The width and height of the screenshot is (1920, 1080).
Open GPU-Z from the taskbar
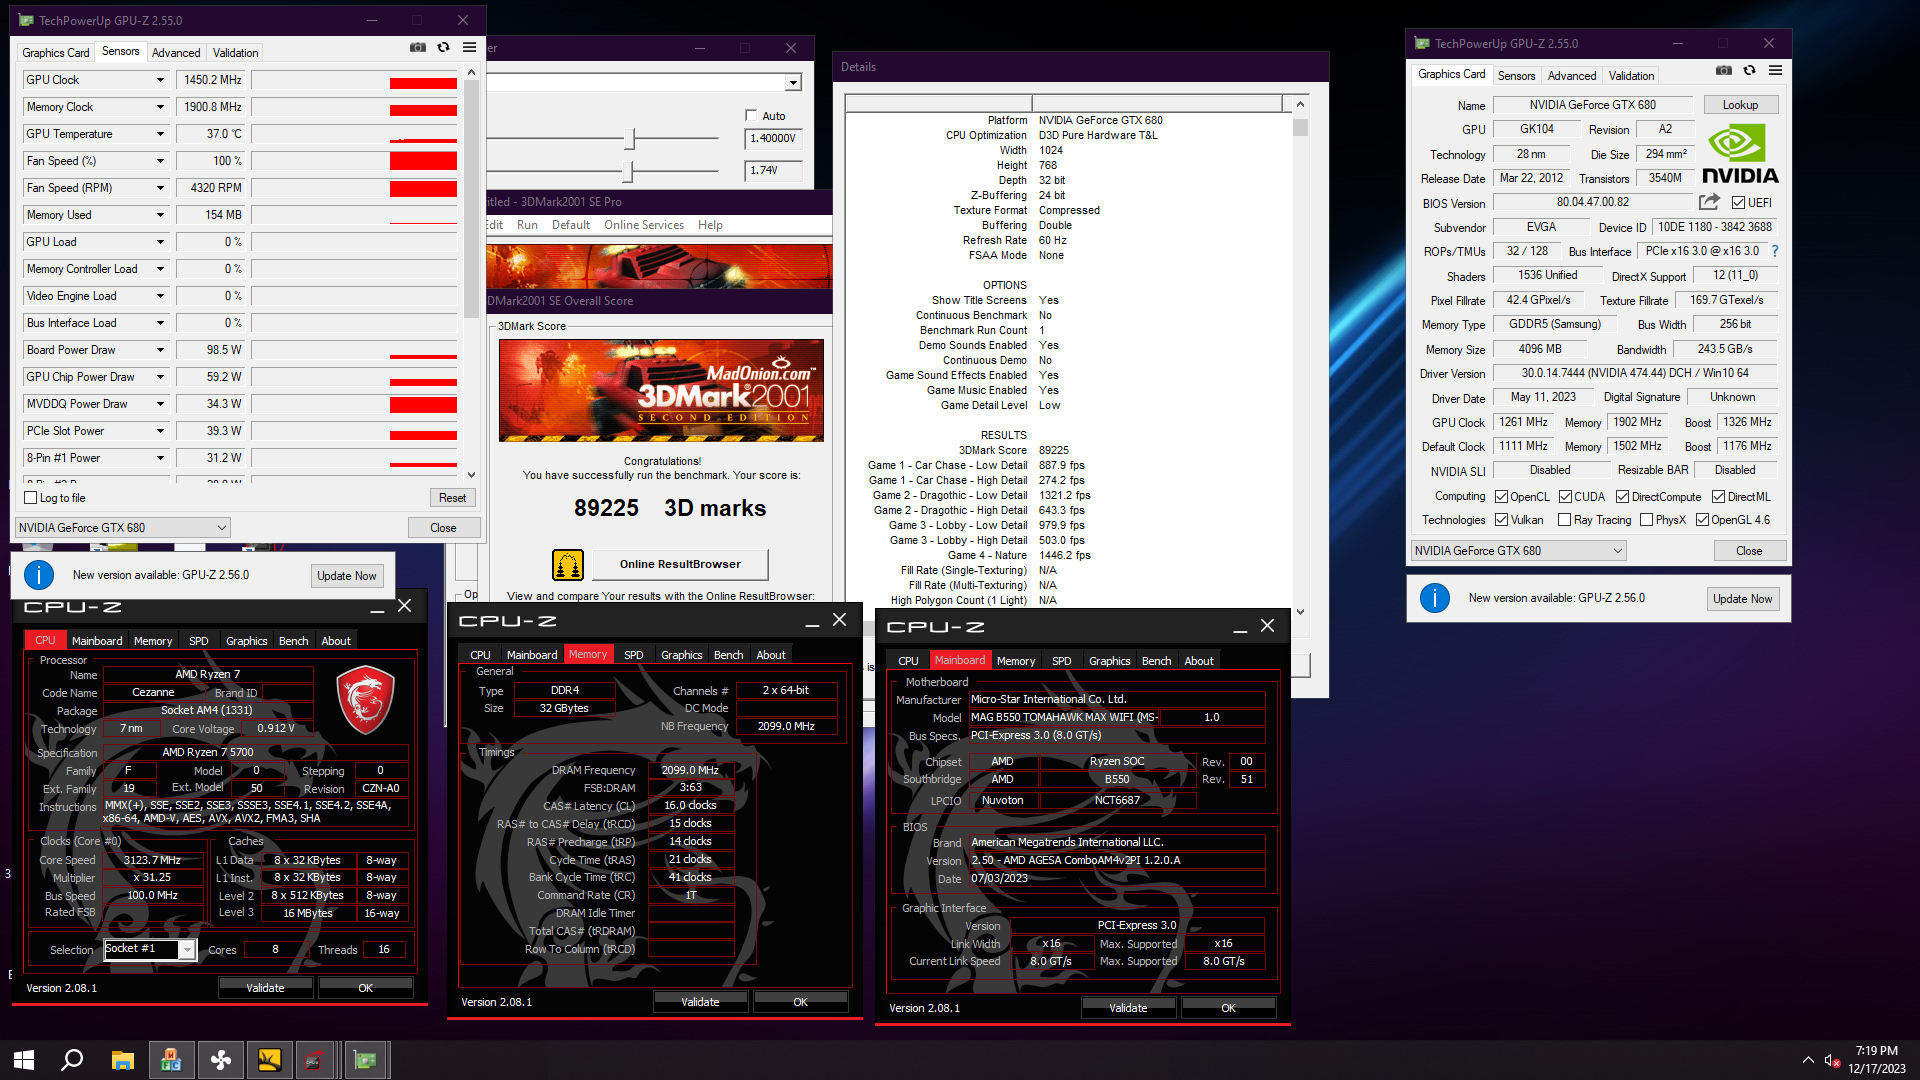pos(366,1060)
